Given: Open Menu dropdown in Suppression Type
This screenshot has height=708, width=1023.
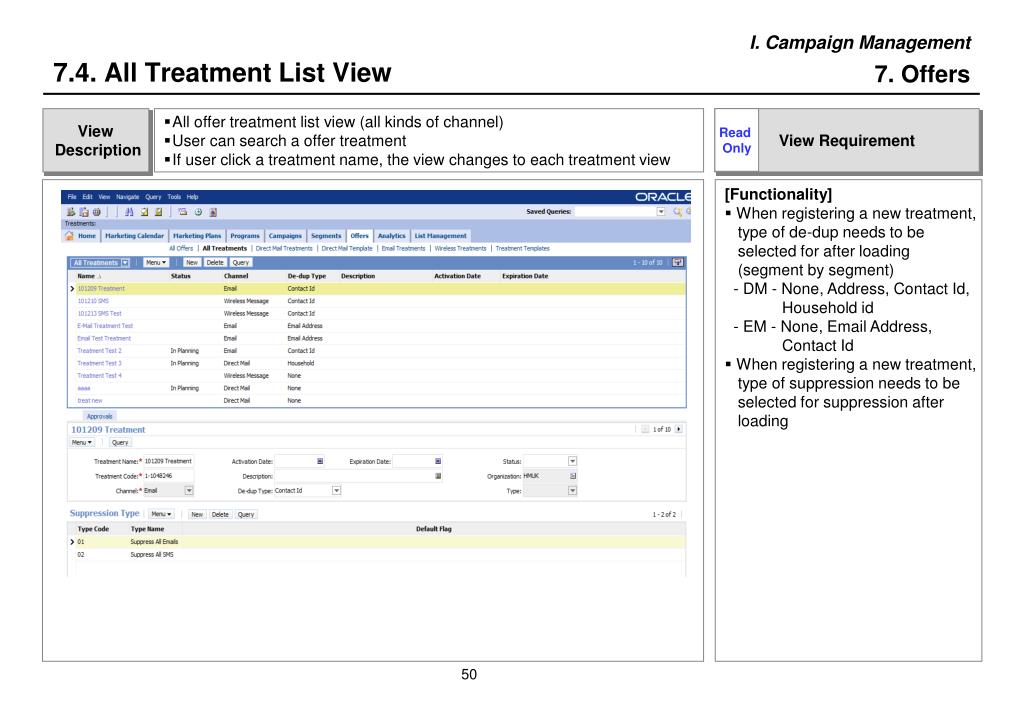Looking at the screenshot, I should [161, 514].
